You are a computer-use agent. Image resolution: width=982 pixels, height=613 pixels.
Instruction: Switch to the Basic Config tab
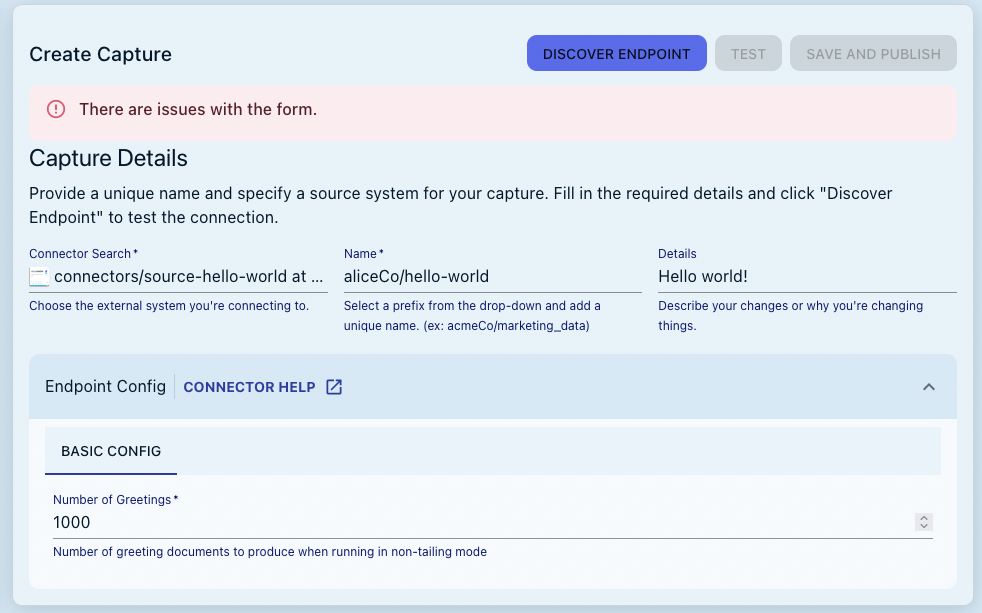pos(110,451)
